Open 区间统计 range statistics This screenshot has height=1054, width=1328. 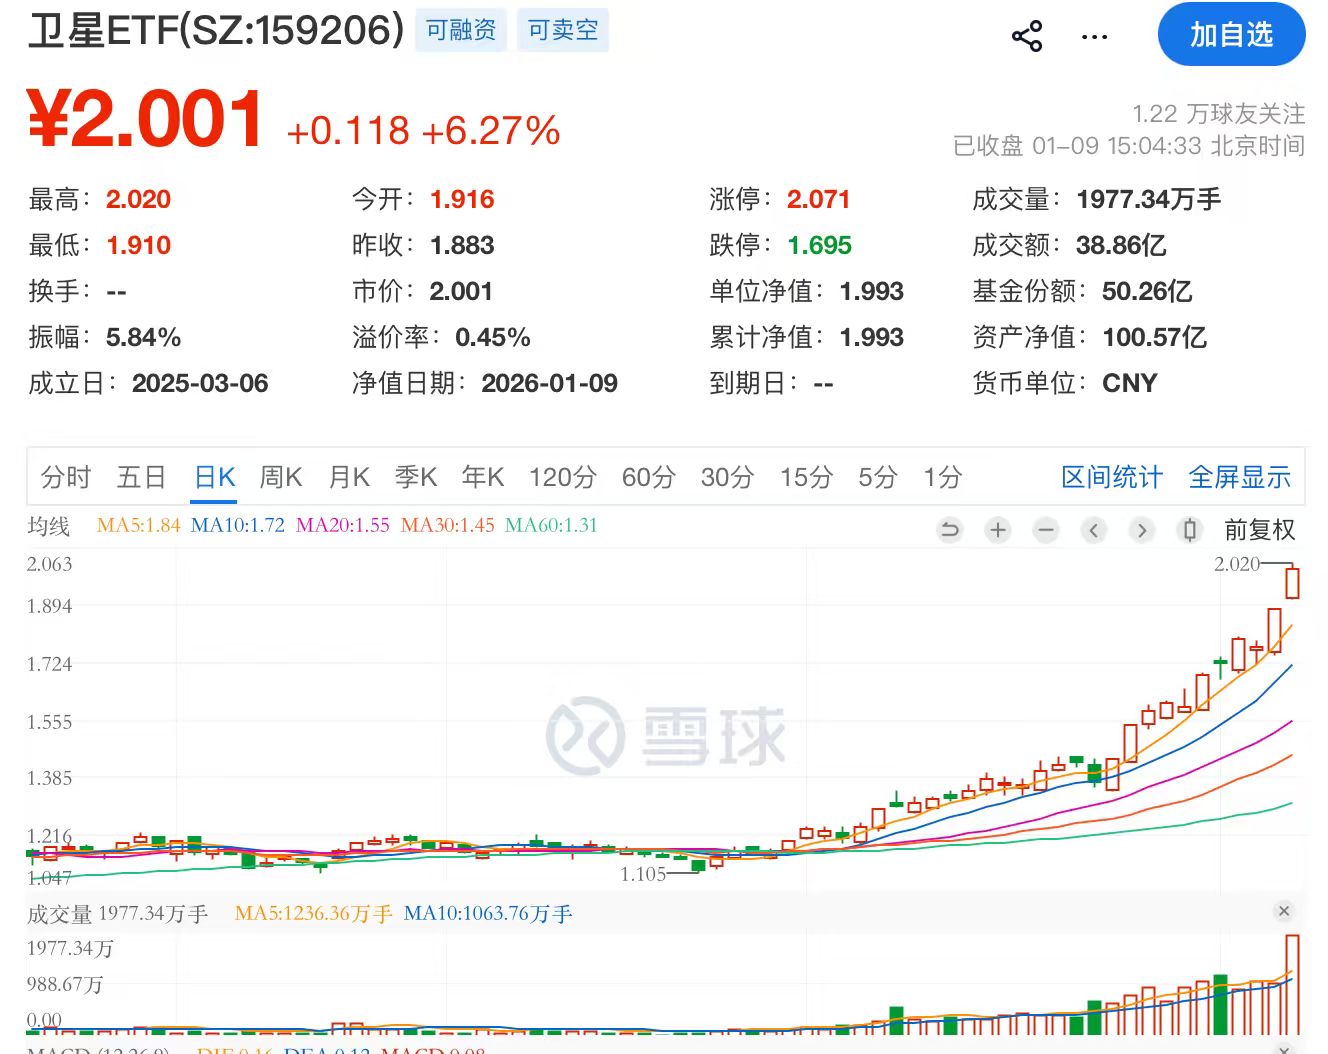(x=1111, y=477)
